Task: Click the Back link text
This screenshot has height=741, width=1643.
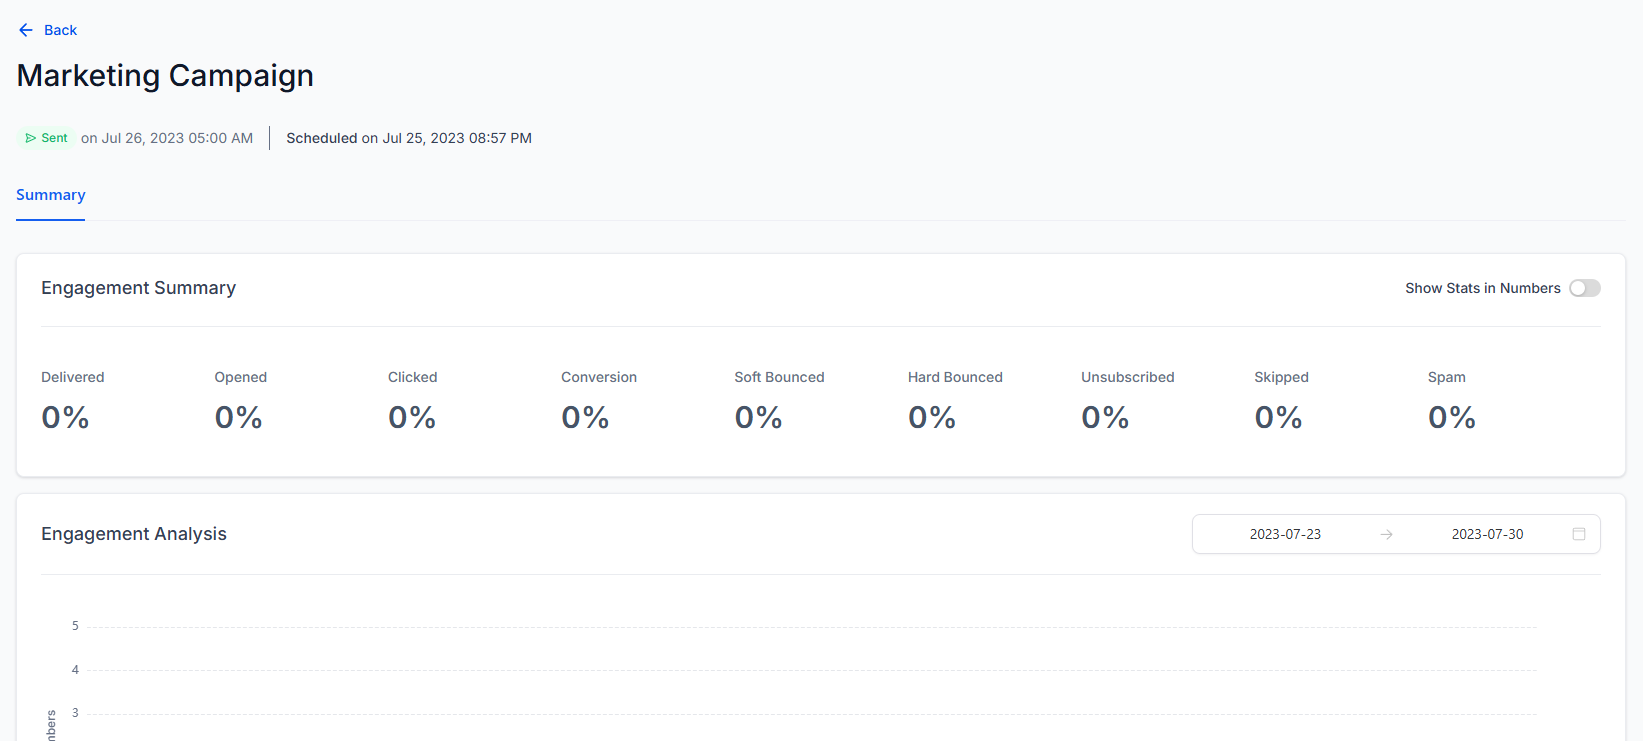Action: (60, 30)
